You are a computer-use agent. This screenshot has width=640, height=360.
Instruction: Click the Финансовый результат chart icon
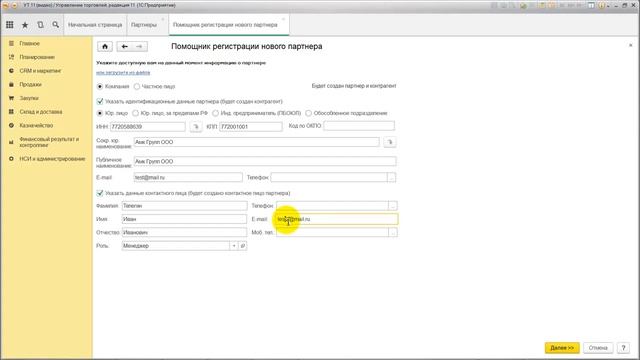[11, 142]
